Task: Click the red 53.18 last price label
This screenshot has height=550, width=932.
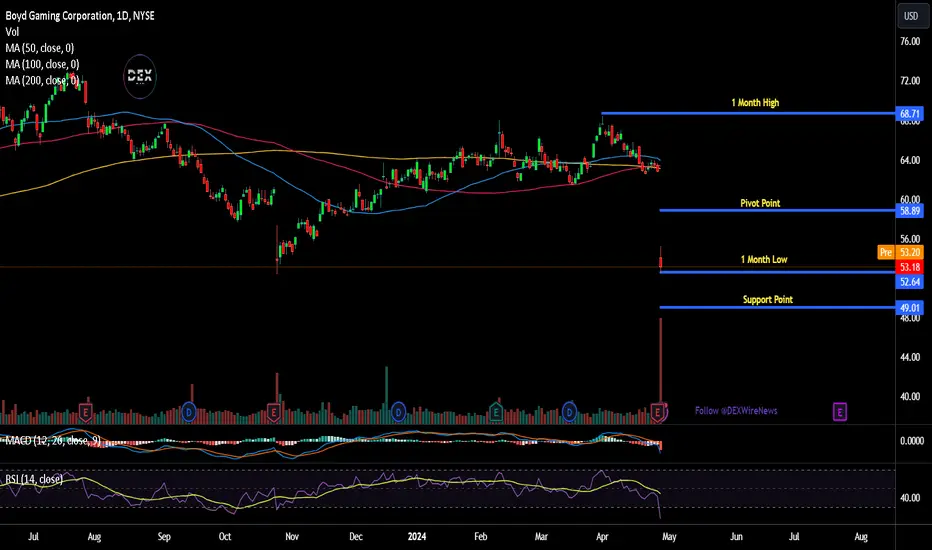Action: pos(909,267)
